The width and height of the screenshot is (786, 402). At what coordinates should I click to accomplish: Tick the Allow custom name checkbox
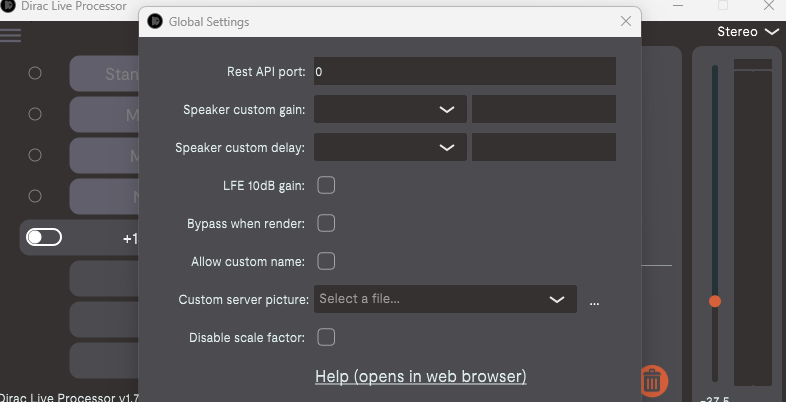[x=326, y=261]
